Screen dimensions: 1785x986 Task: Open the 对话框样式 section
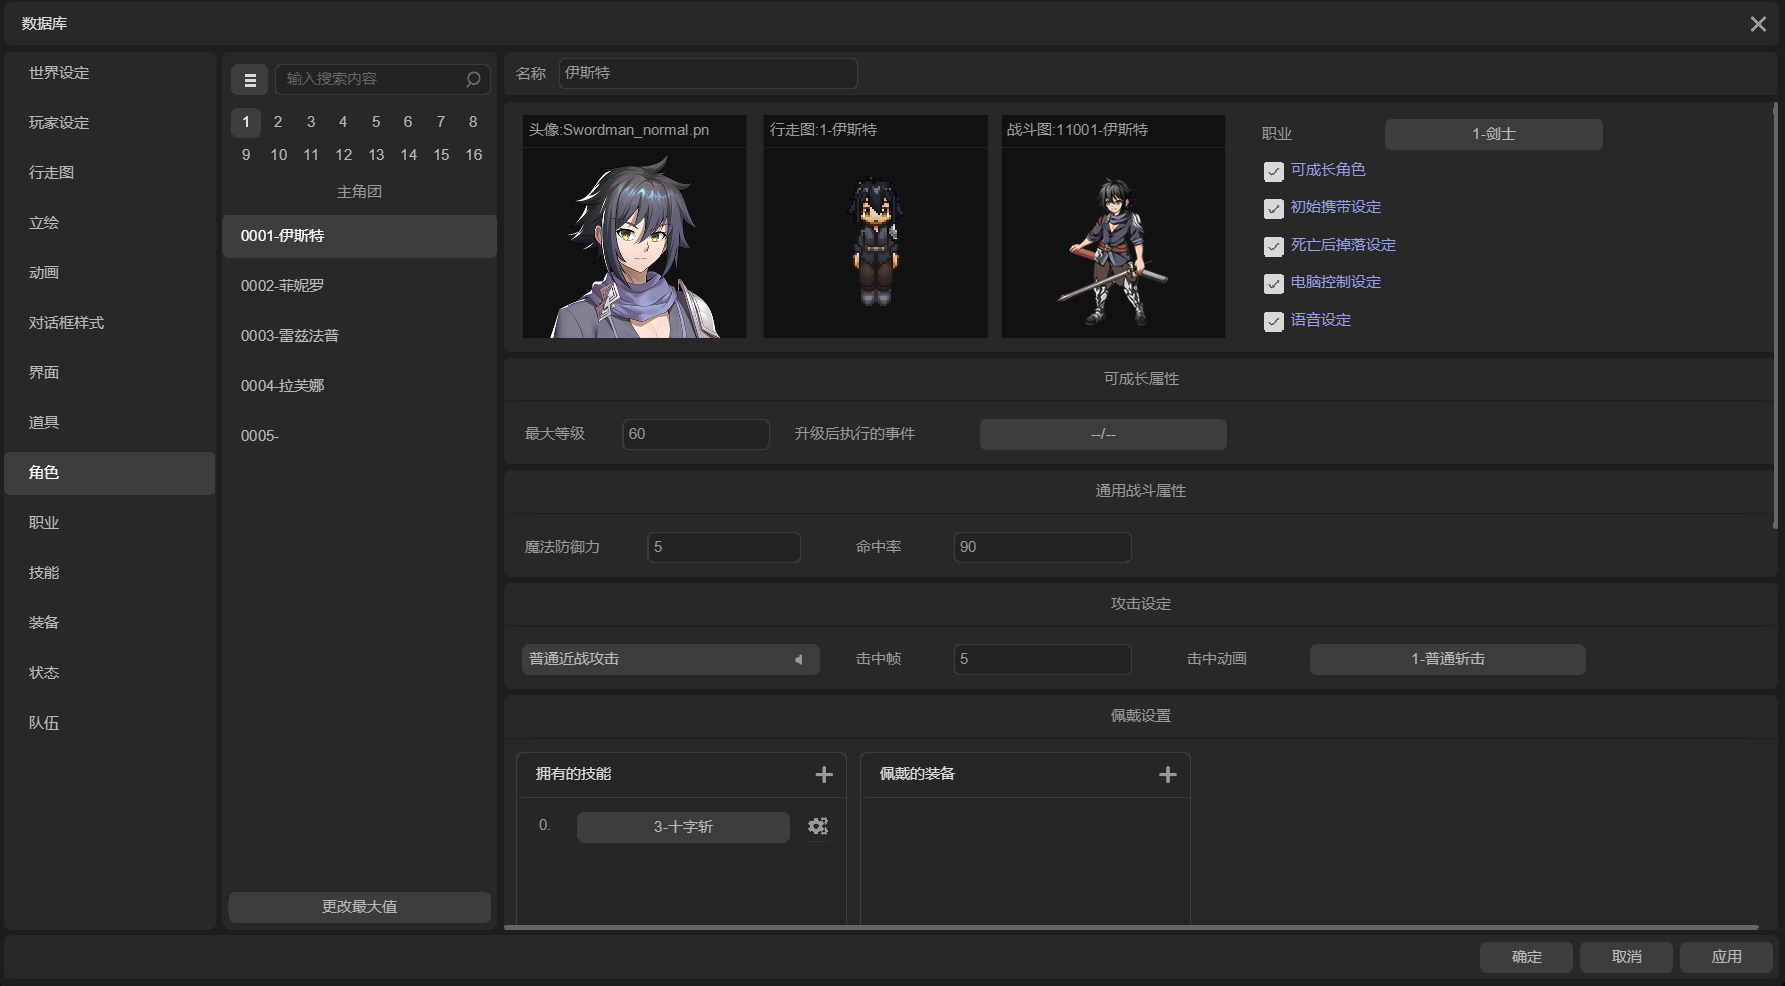click(110, 323)
